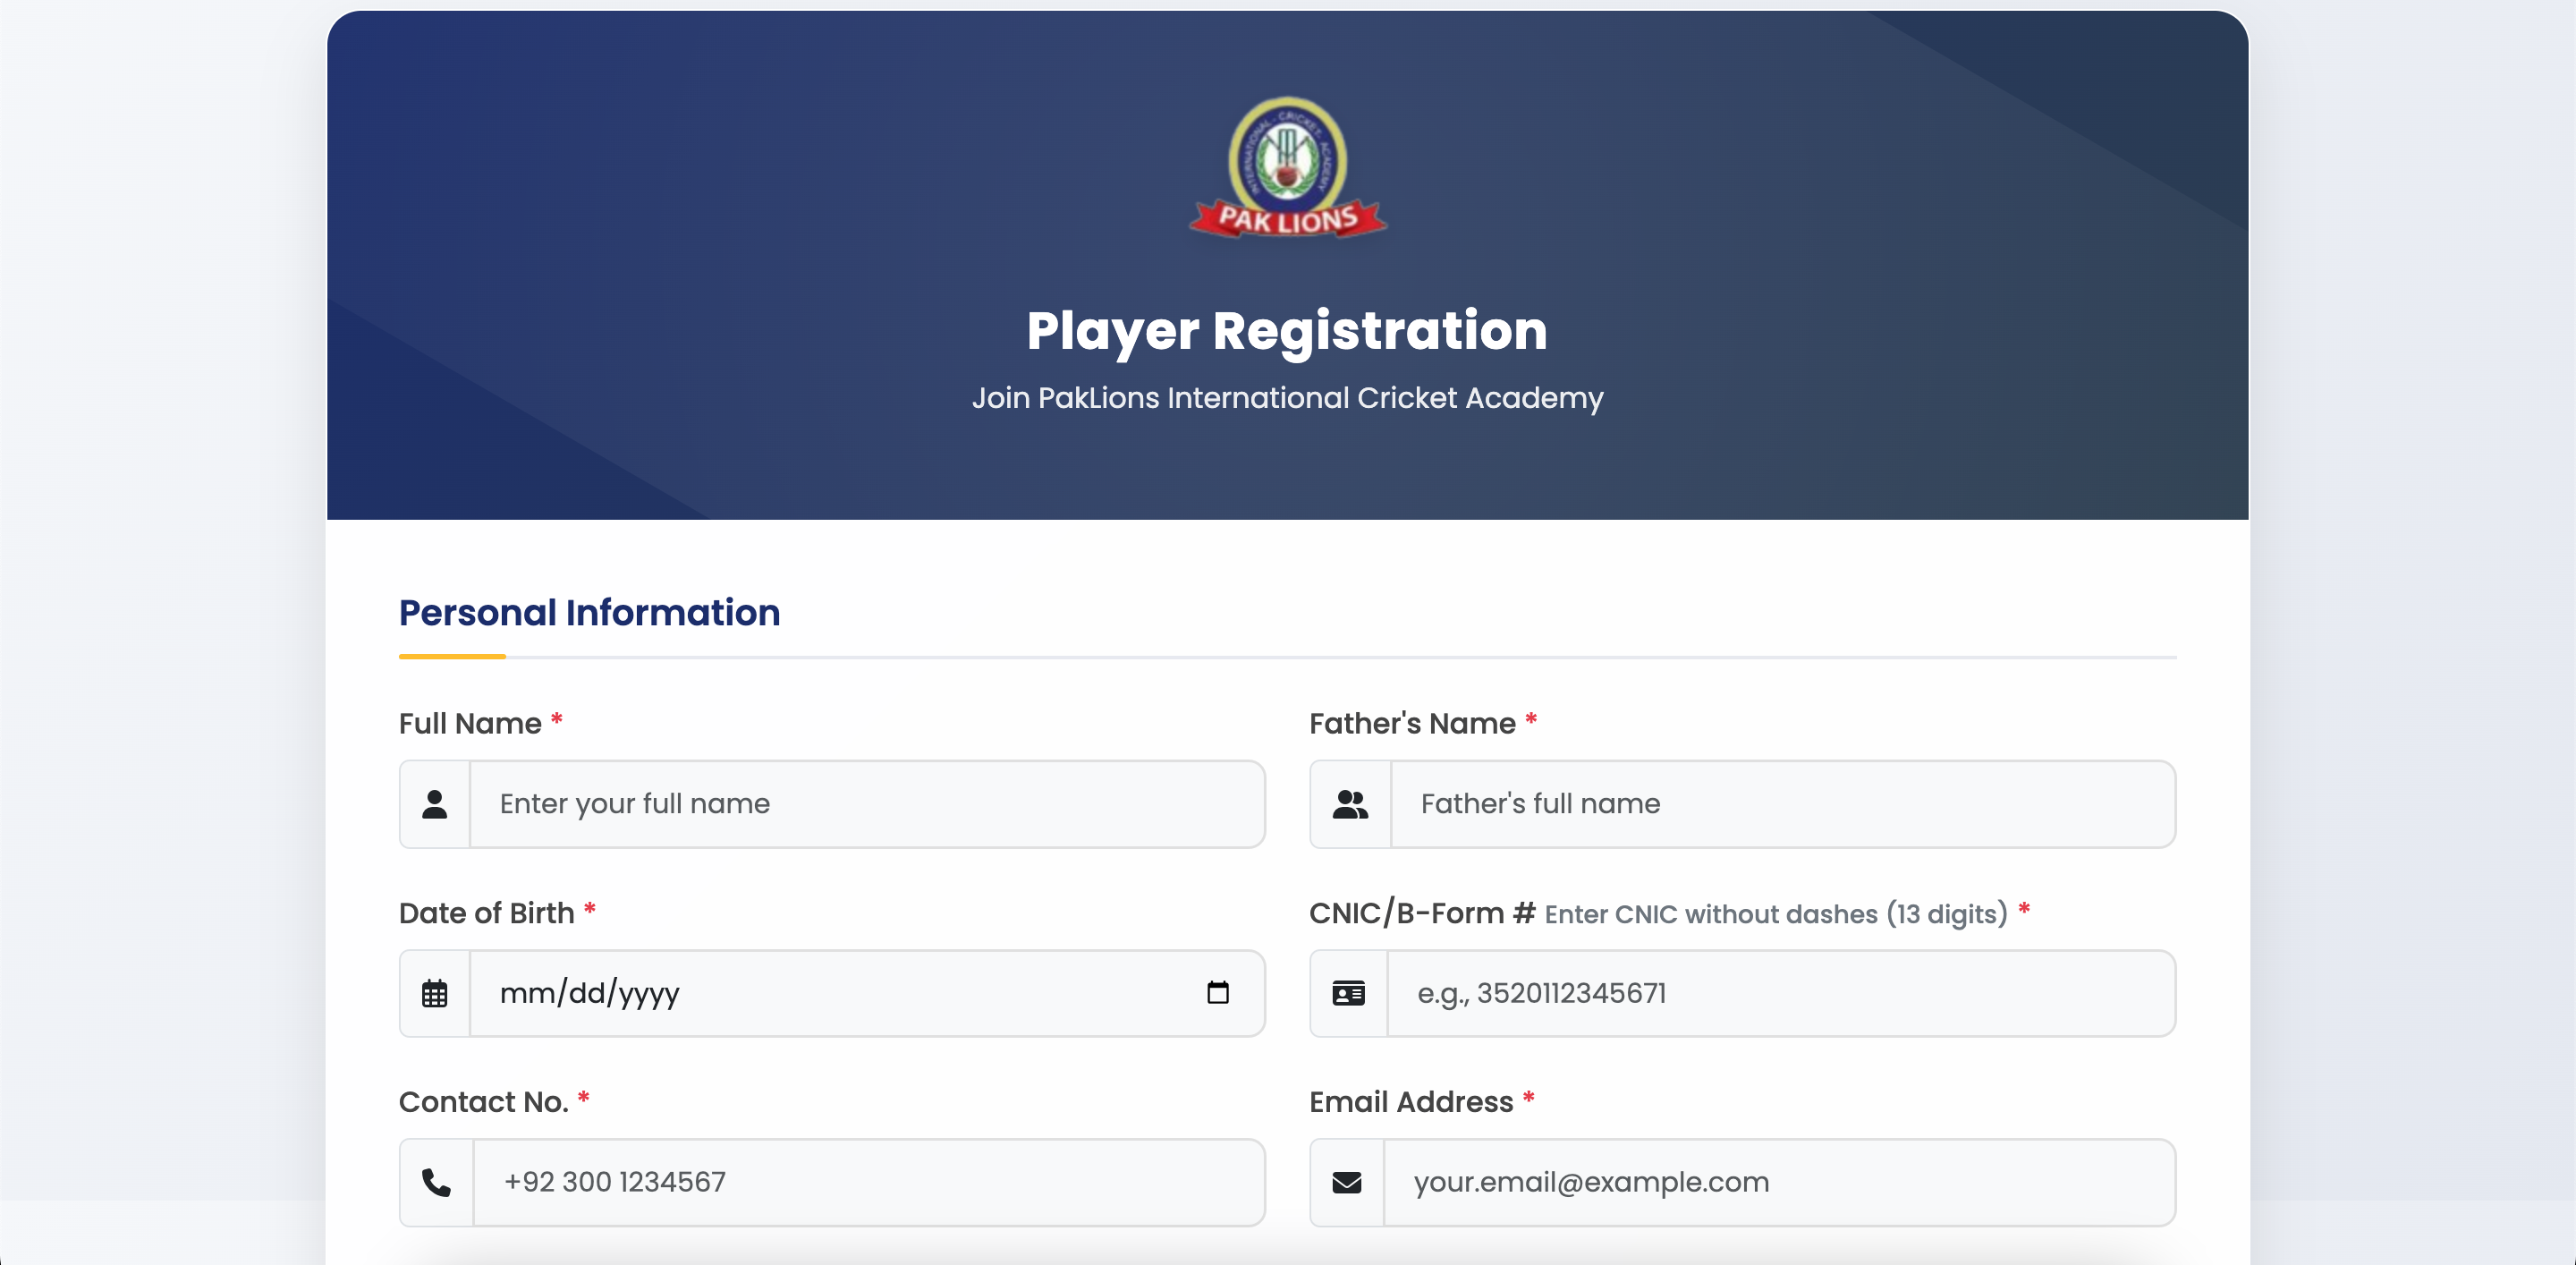
Task: Click the Email Address input field
Action: pyautogui.click(x=1778, y=1182)
